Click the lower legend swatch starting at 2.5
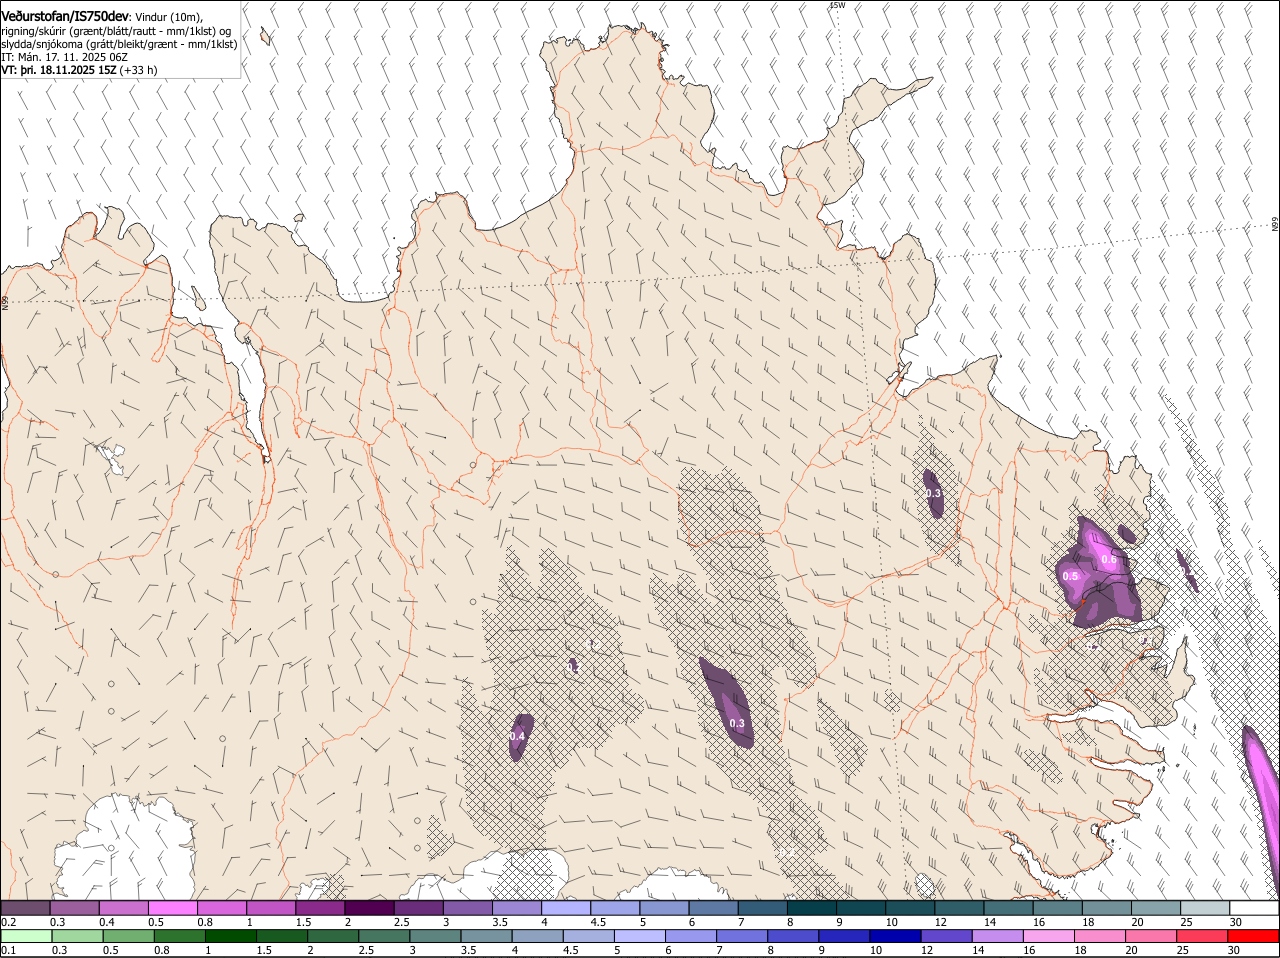Viewport: 1280px width, 958px height. click(384, 936)
